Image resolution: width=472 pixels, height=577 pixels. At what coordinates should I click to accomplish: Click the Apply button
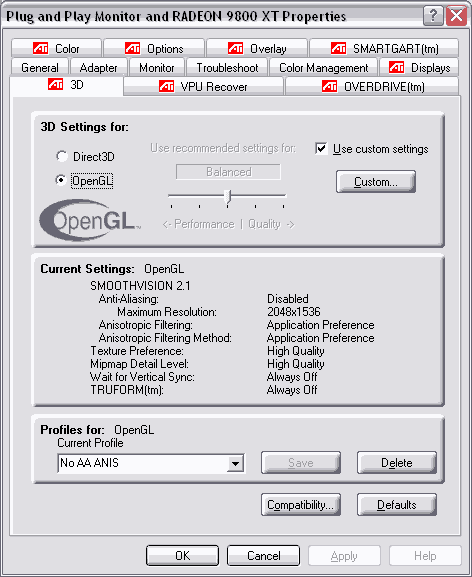pyautogui.click(x=344, y=556)
